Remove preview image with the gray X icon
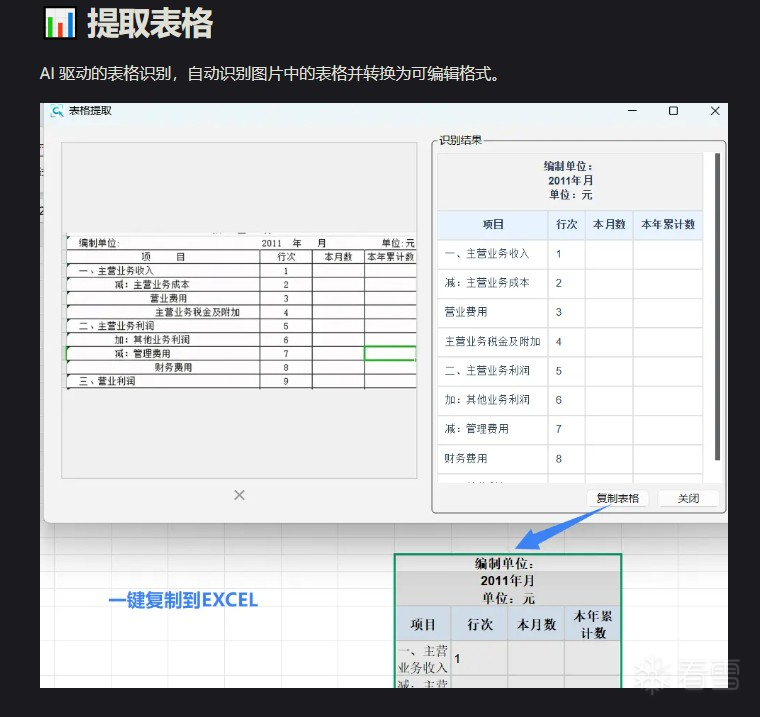Viewport: 760px width, 717px height. (x=239, y=495)
